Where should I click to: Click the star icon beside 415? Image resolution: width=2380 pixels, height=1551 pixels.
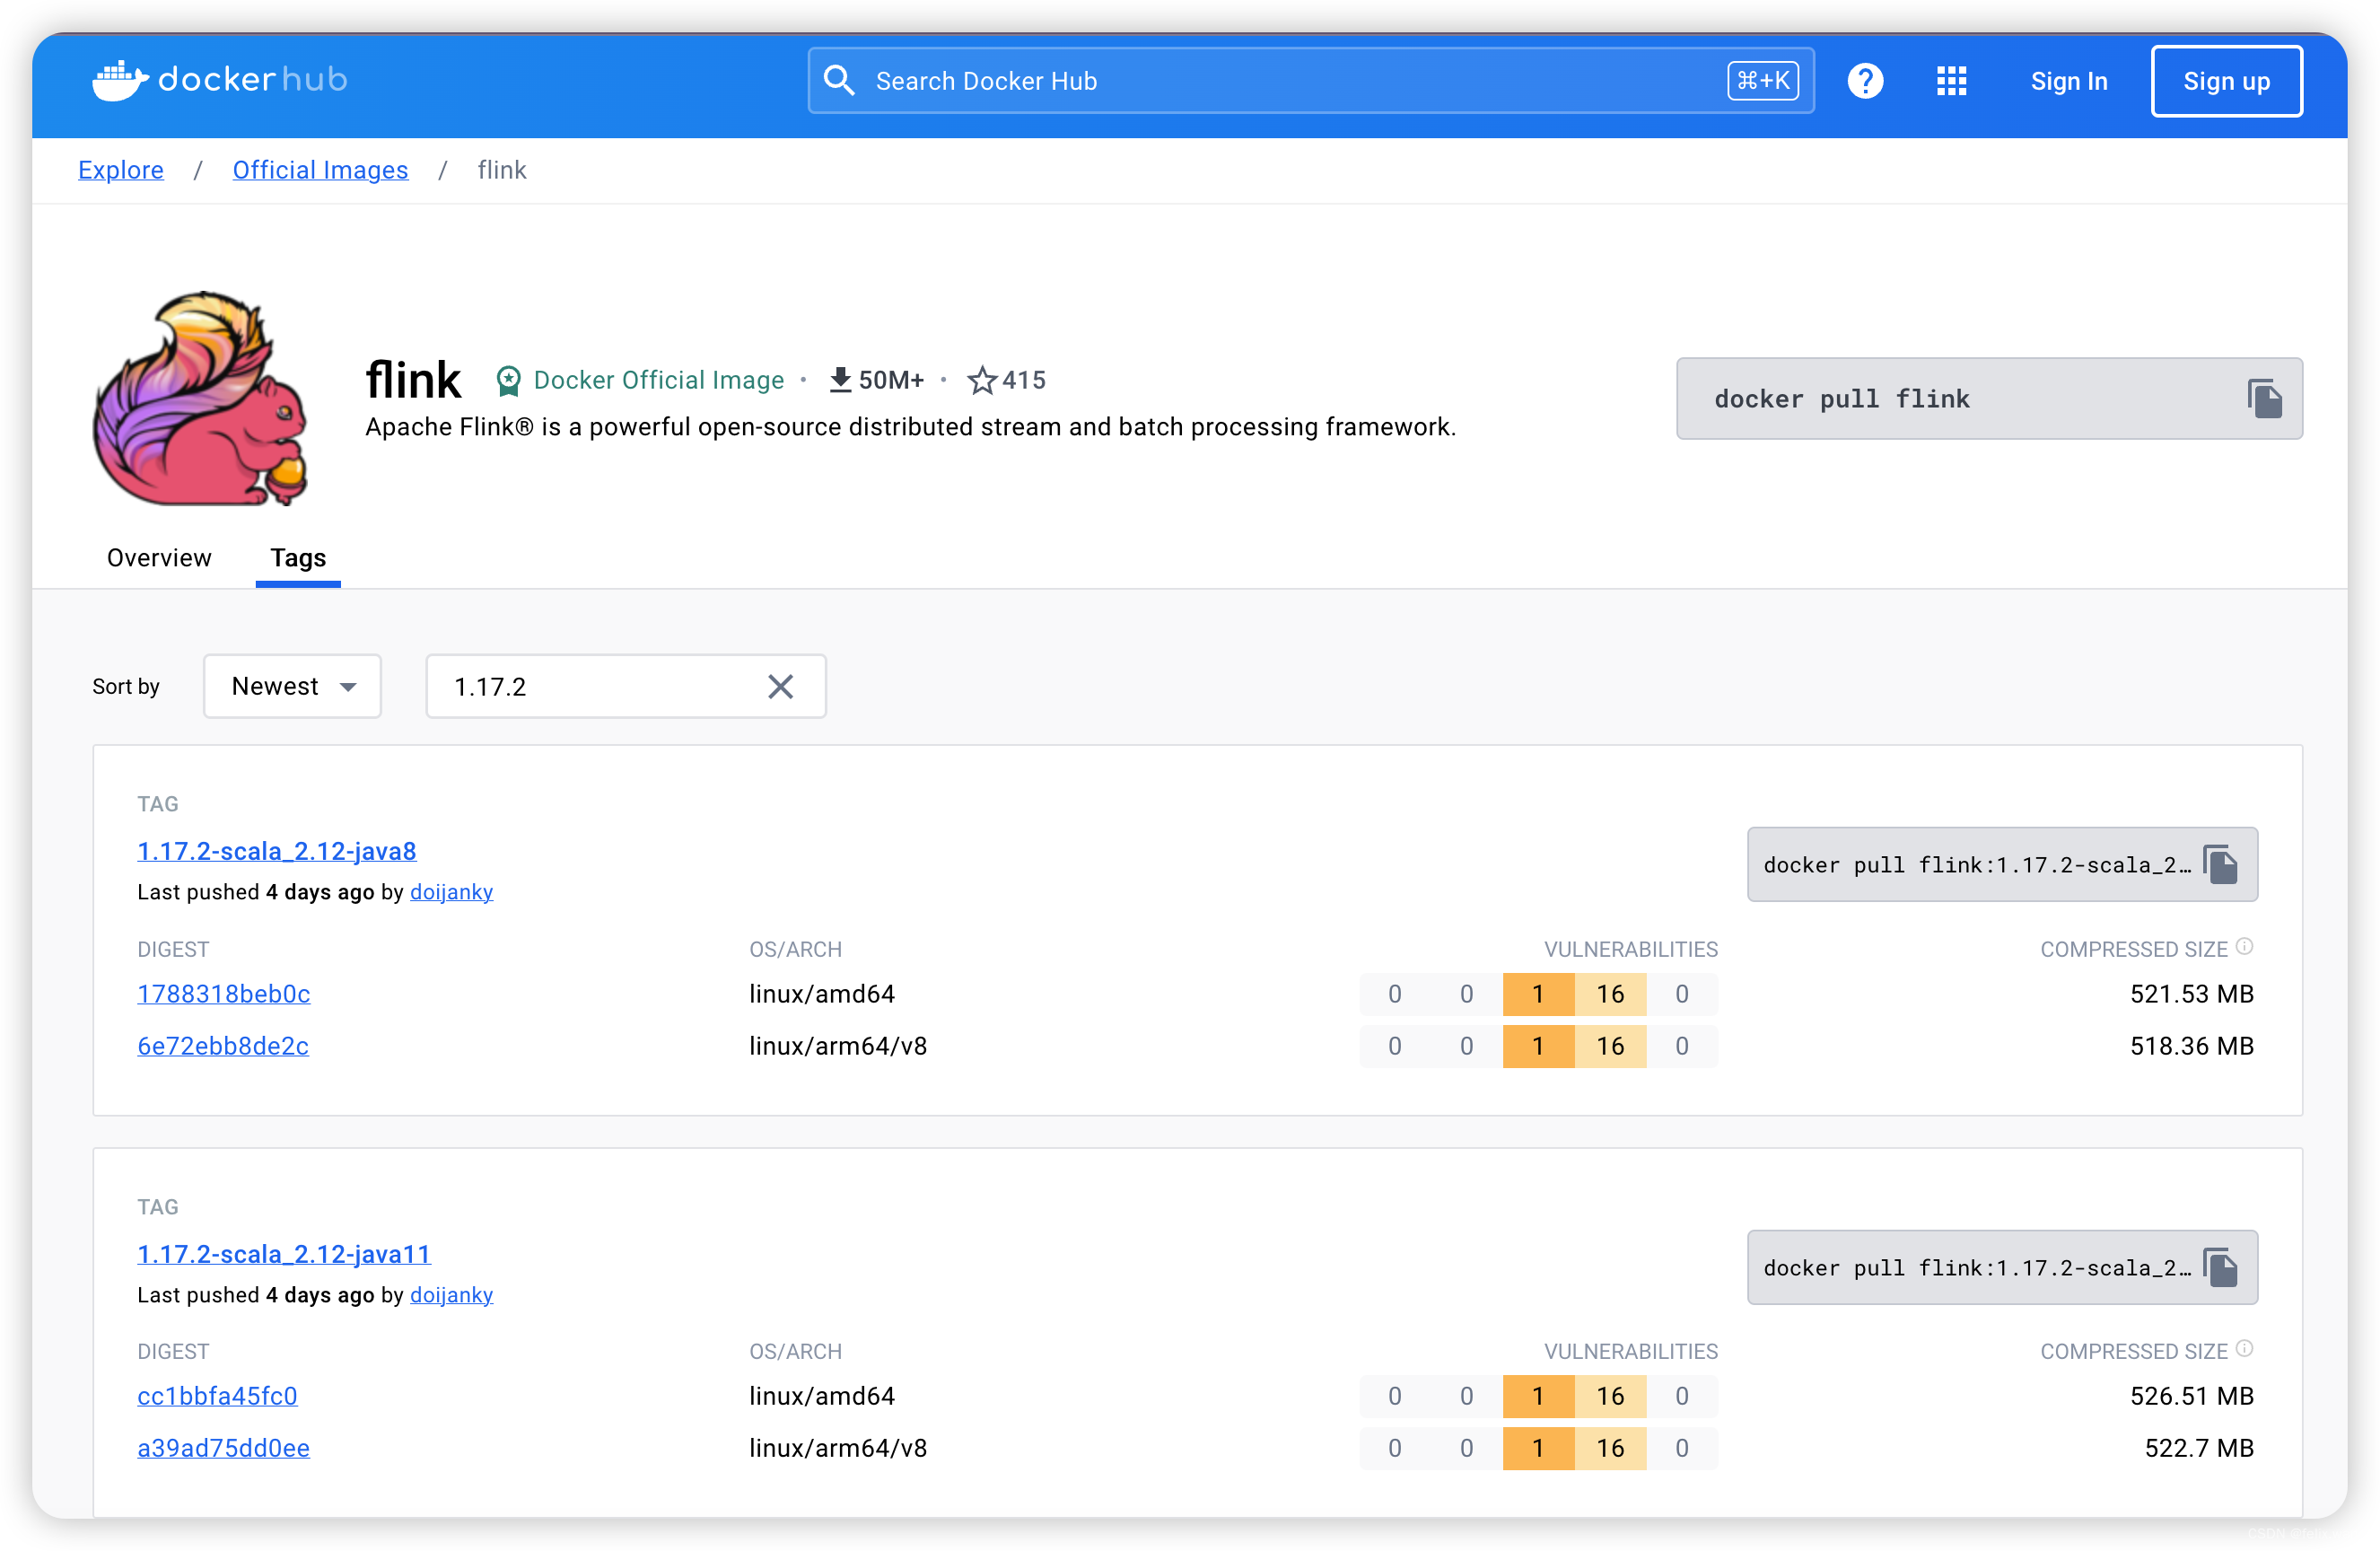pos(982,381)
